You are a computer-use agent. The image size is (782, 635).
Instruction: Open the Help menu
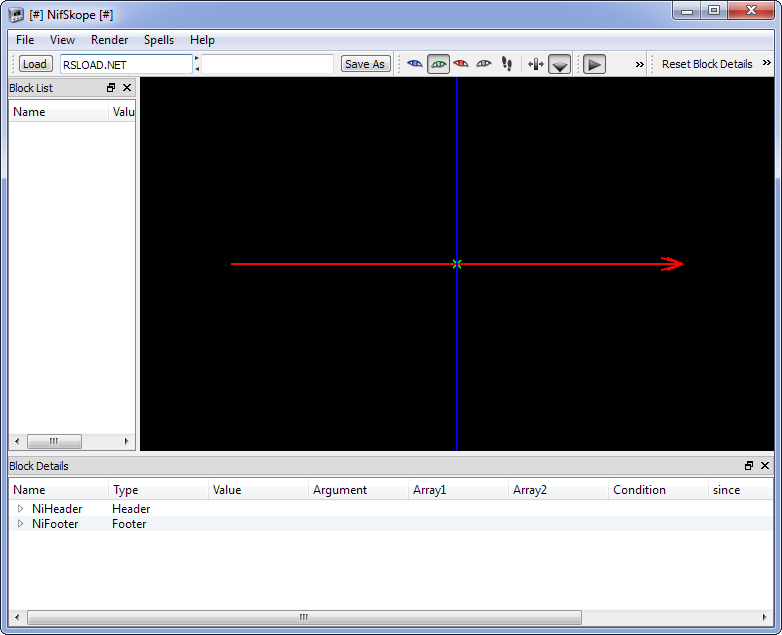tap(202, 40)
